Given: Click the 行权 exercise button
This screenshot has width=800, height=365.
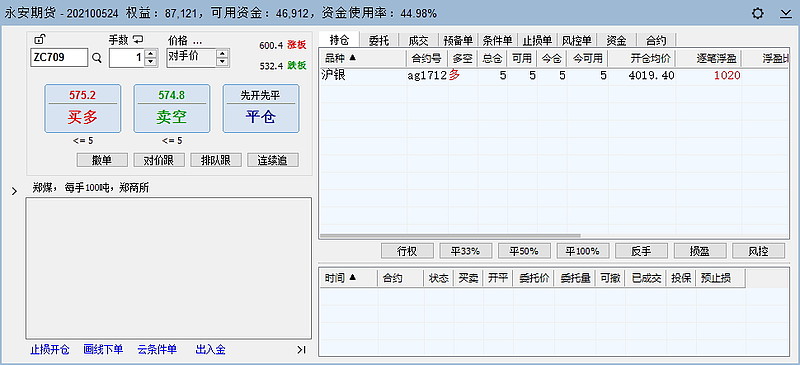Looking at the screenshot, I should pos(407,251).
